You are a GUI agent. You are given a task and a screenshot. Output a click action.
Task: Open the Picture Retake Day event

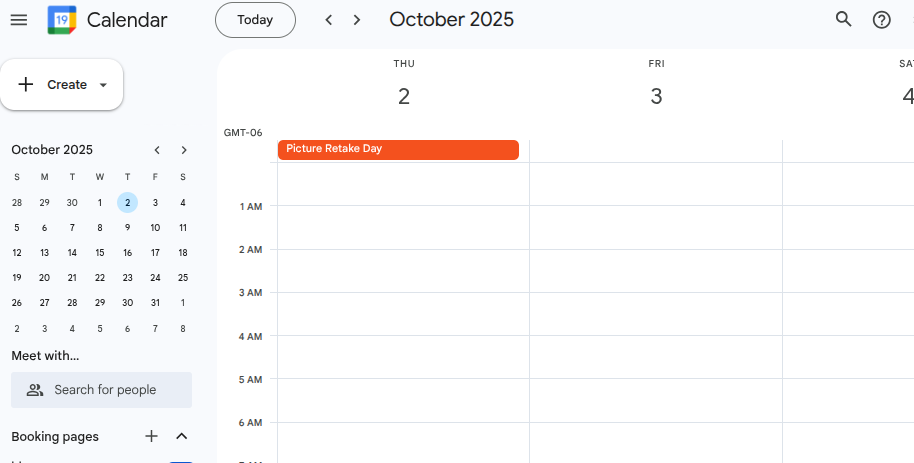398,150
